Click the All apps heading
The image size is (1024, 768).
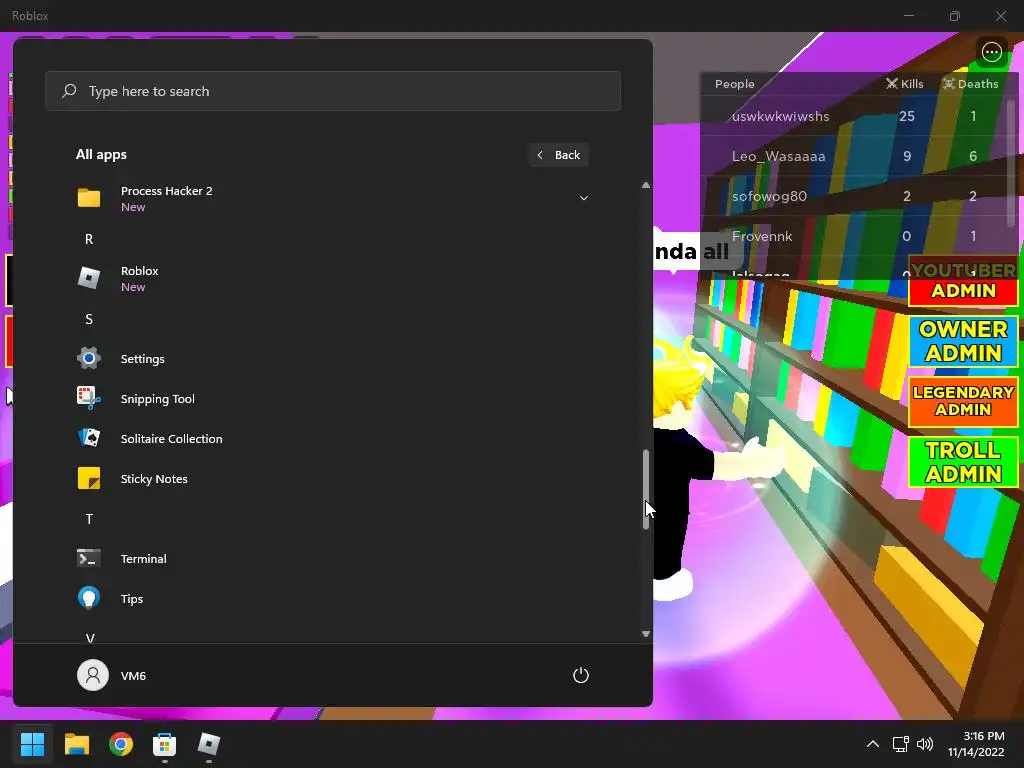101,155
